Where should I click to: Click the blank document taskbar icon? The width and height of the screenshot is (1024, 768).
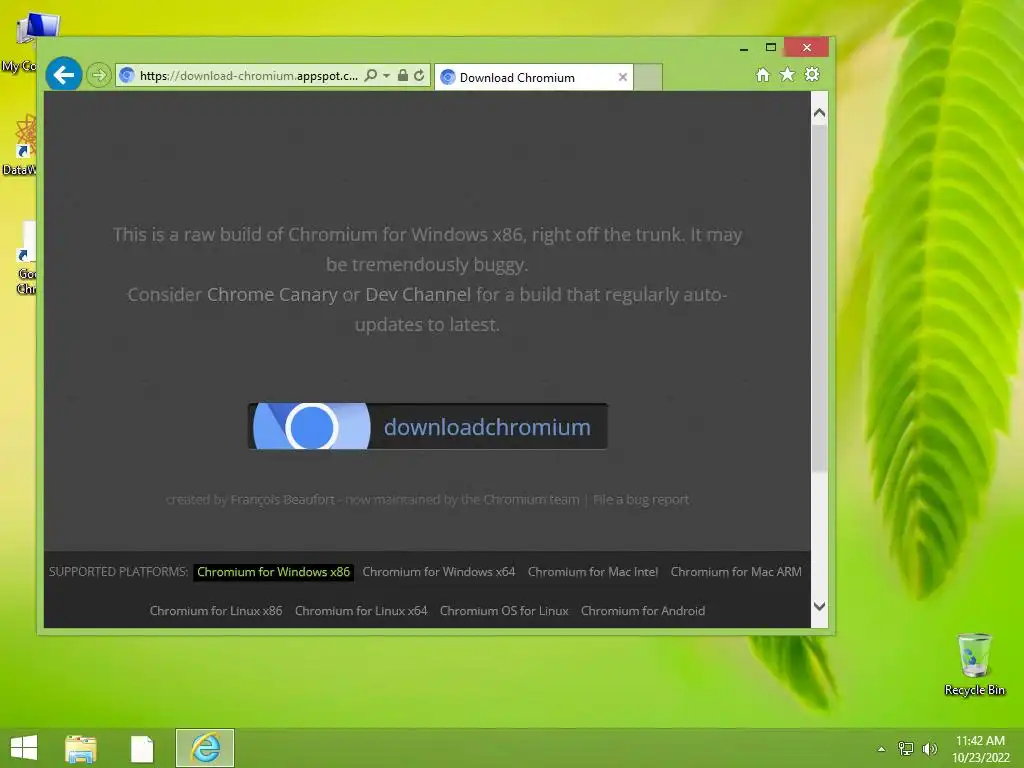(x=142, y=748)
